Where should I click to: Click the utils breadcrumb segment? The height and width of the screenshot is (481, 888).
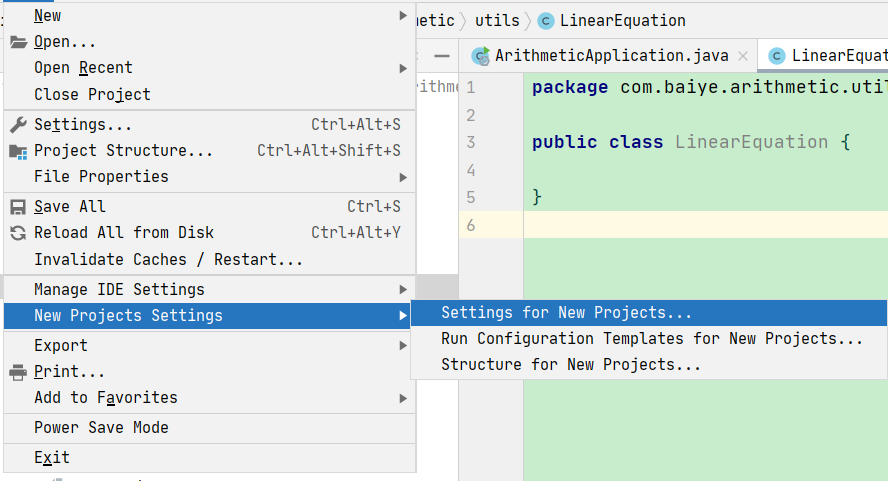497,20
